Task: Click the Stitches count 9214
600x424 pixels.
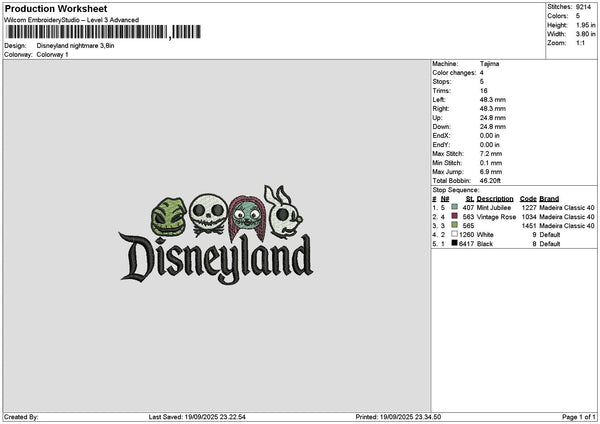Action: click(x=583, y=7)
